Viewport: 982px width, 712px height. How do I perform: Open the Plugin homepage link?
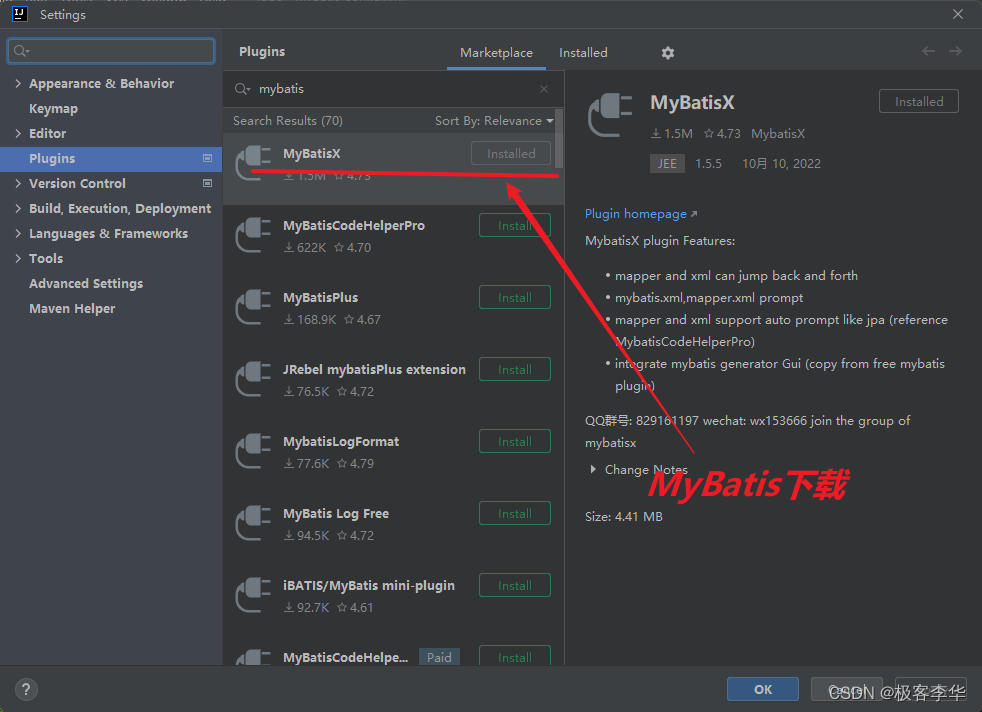pyautogui.click(x=641, y=214)
